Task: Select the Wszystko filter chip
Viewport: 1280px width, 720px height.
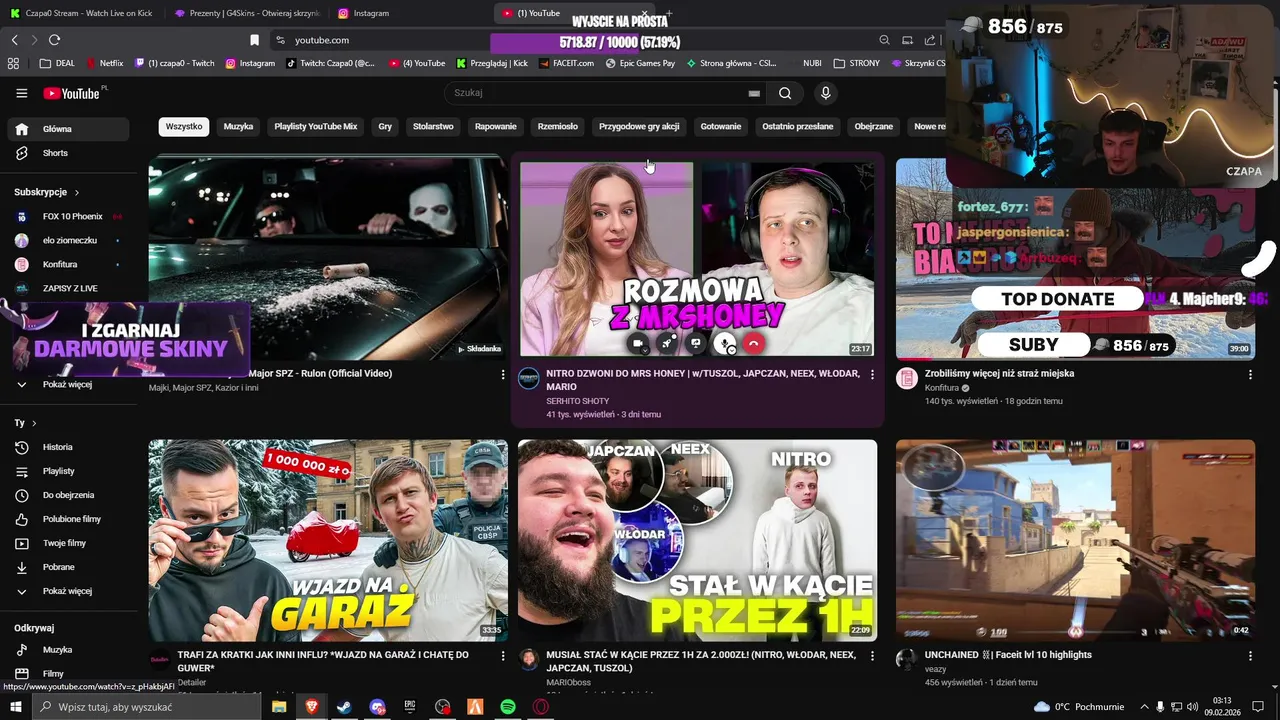Action: 184,127
